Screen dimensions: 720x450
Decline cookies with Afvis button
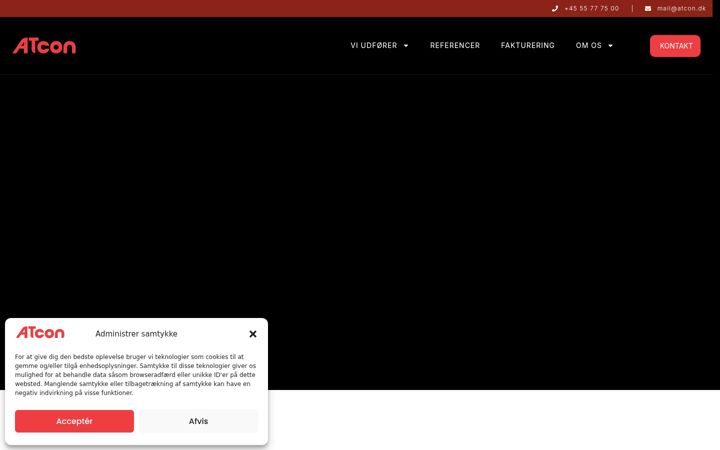pos(198,421)
